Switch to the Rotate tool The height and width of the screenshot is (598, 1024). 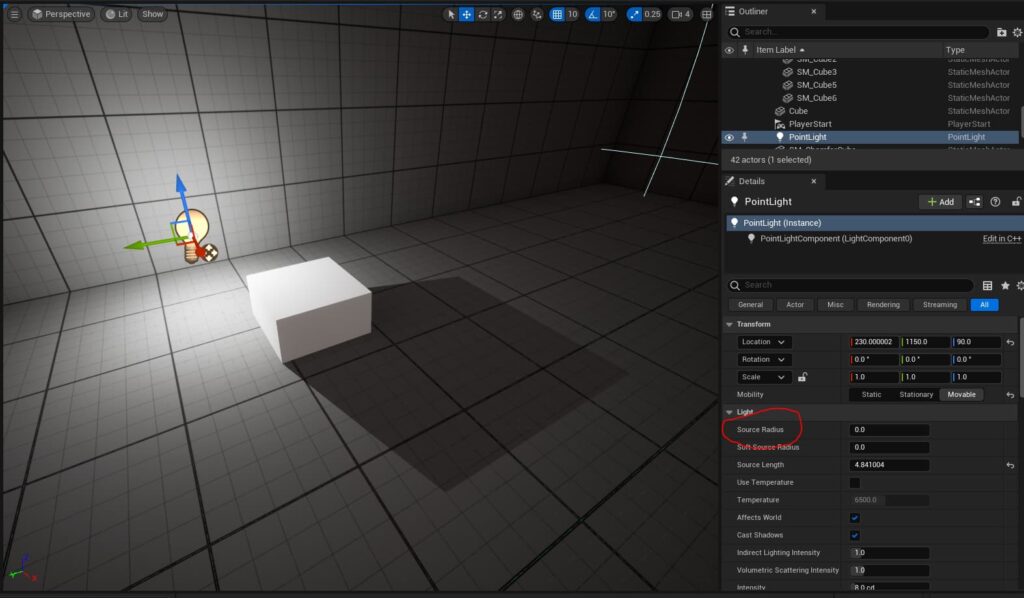(483, 14)
